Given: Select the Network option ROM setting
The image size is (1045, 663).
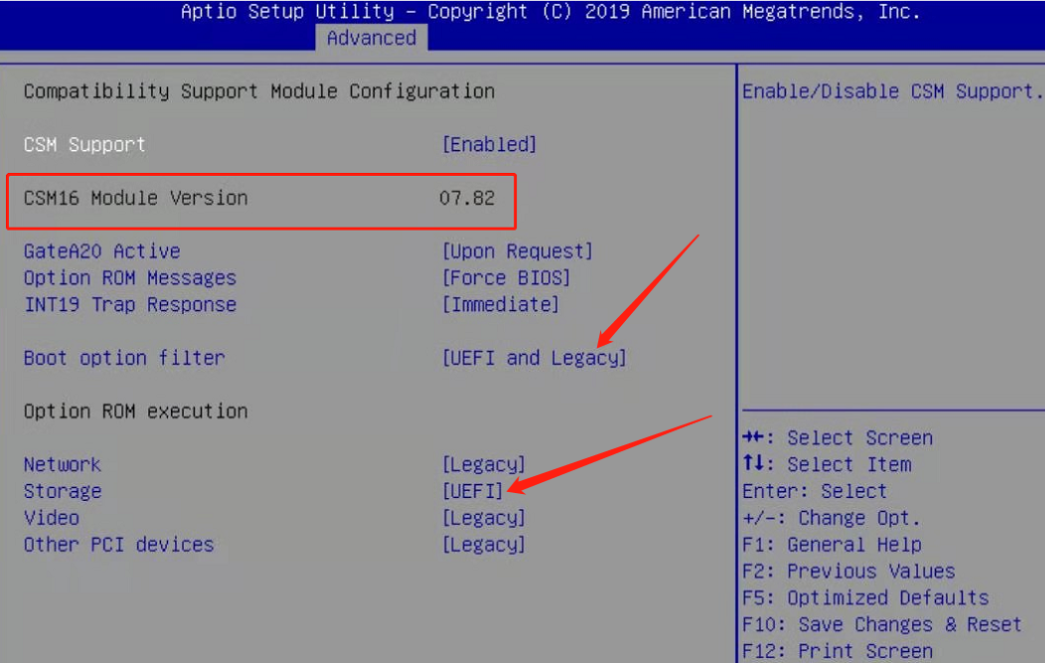Looking at the screenshot, I should click(x=62, y=464).
